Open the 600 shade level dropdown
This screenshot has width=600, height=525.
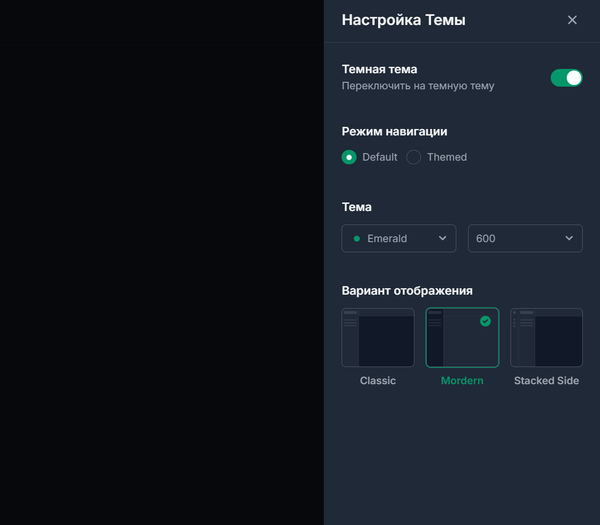pyautogui.click(x=525, y=238)
